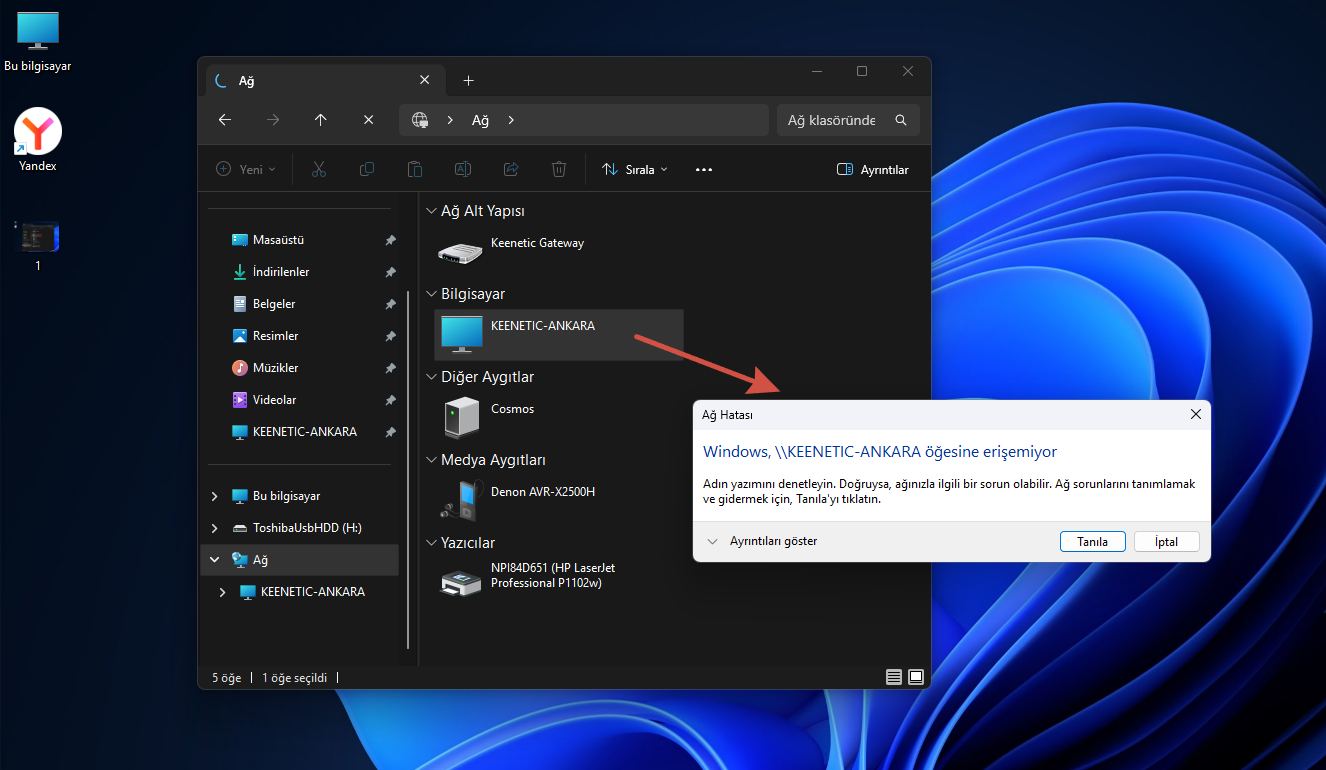Select KEENETIC-ANKARA computer icon in list
Image resolution: width=1326 pixels, height=770 pixels.
pyautogui.click(x=461, y=334)
